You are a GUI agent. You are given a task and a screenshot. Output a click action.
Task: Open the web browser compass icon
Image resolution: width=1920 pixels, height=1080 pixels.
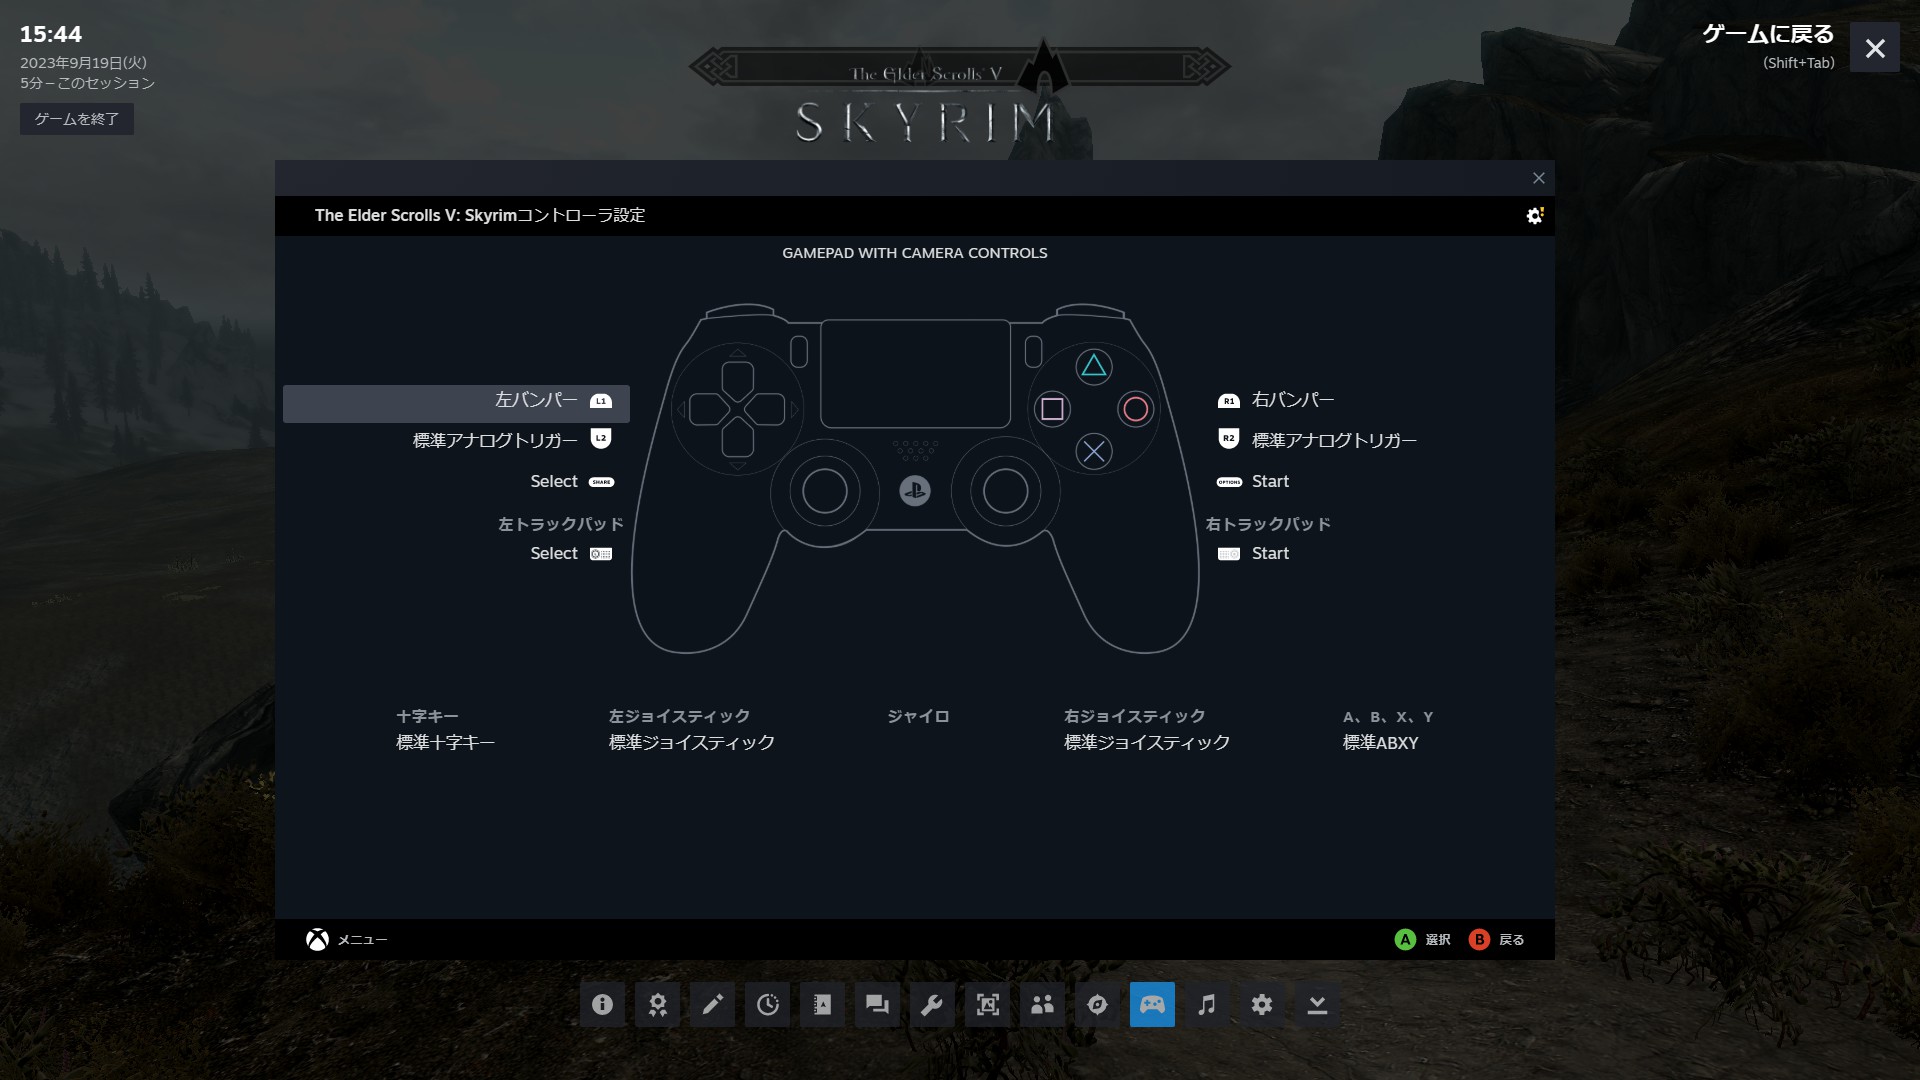click(1097, 1004)
